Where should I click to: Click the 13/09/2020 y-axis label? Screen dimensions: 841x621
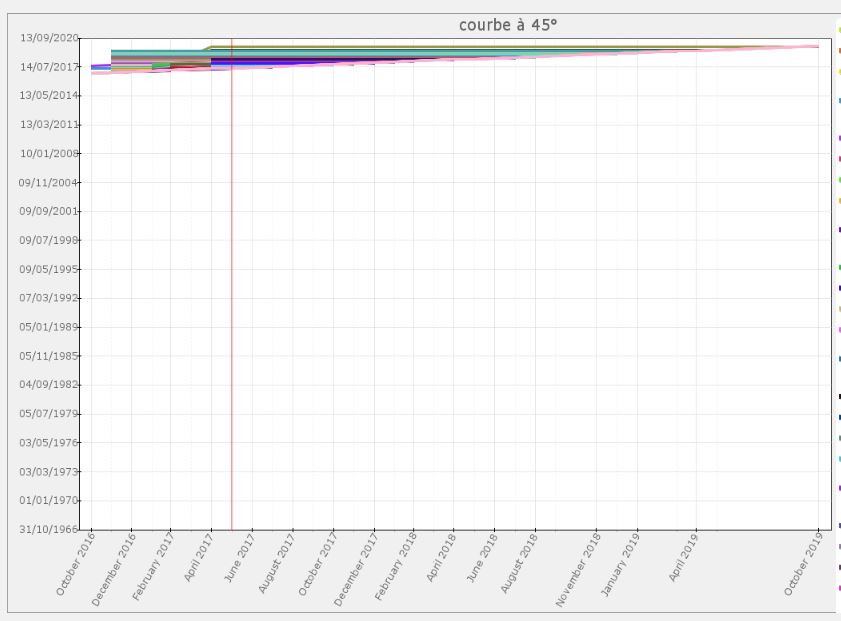49,38
